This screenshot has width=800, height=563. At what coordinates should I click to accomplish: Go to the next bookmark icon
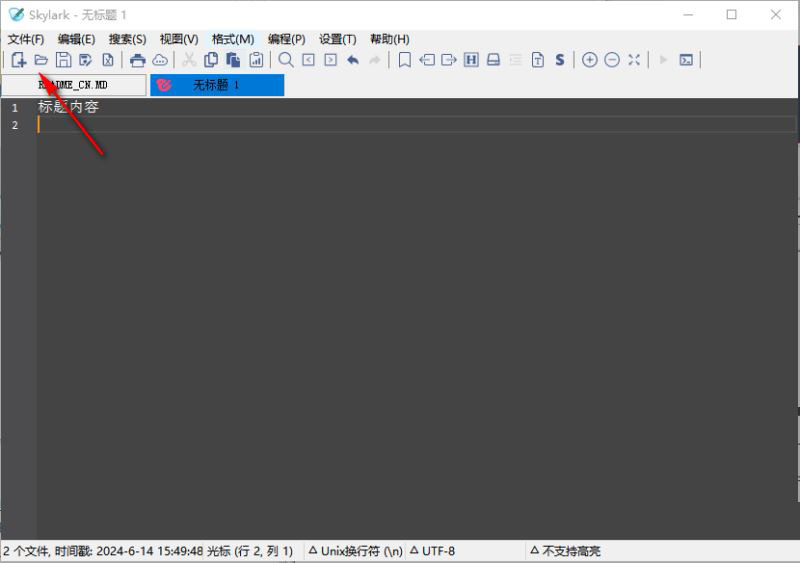pos(448,60)
